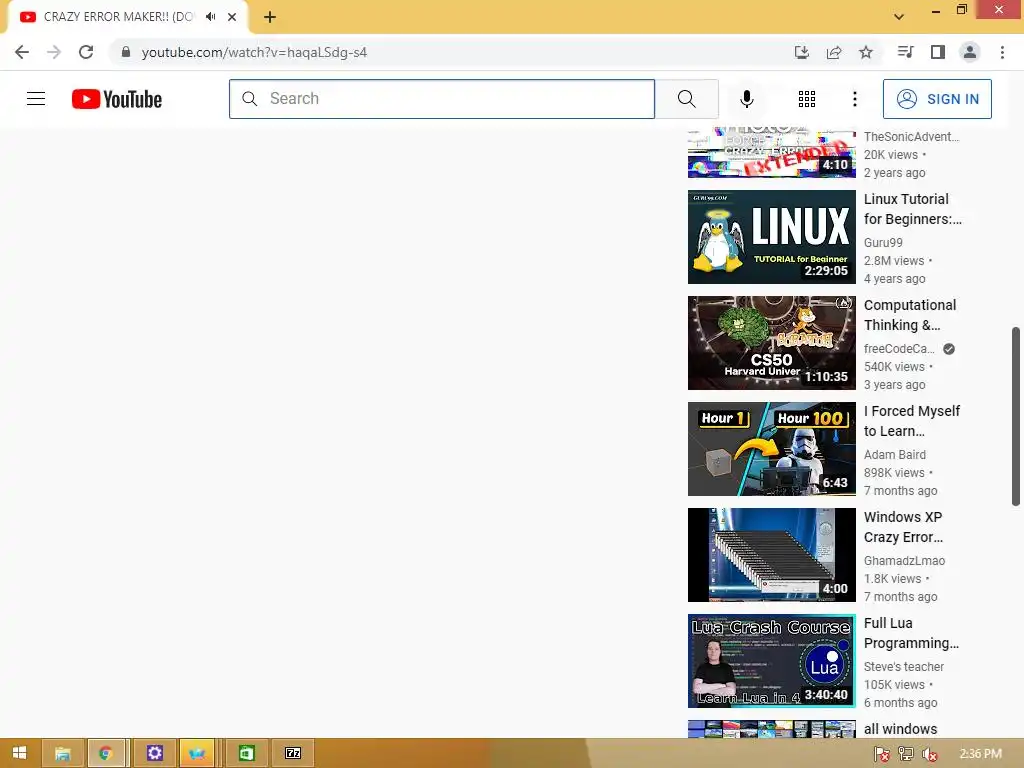Go to the YouTube home logo

117,99
